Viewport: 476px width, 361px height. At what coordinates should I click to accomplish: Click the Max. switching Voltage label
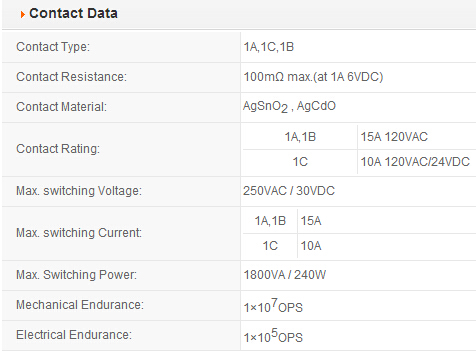point(79,191)
